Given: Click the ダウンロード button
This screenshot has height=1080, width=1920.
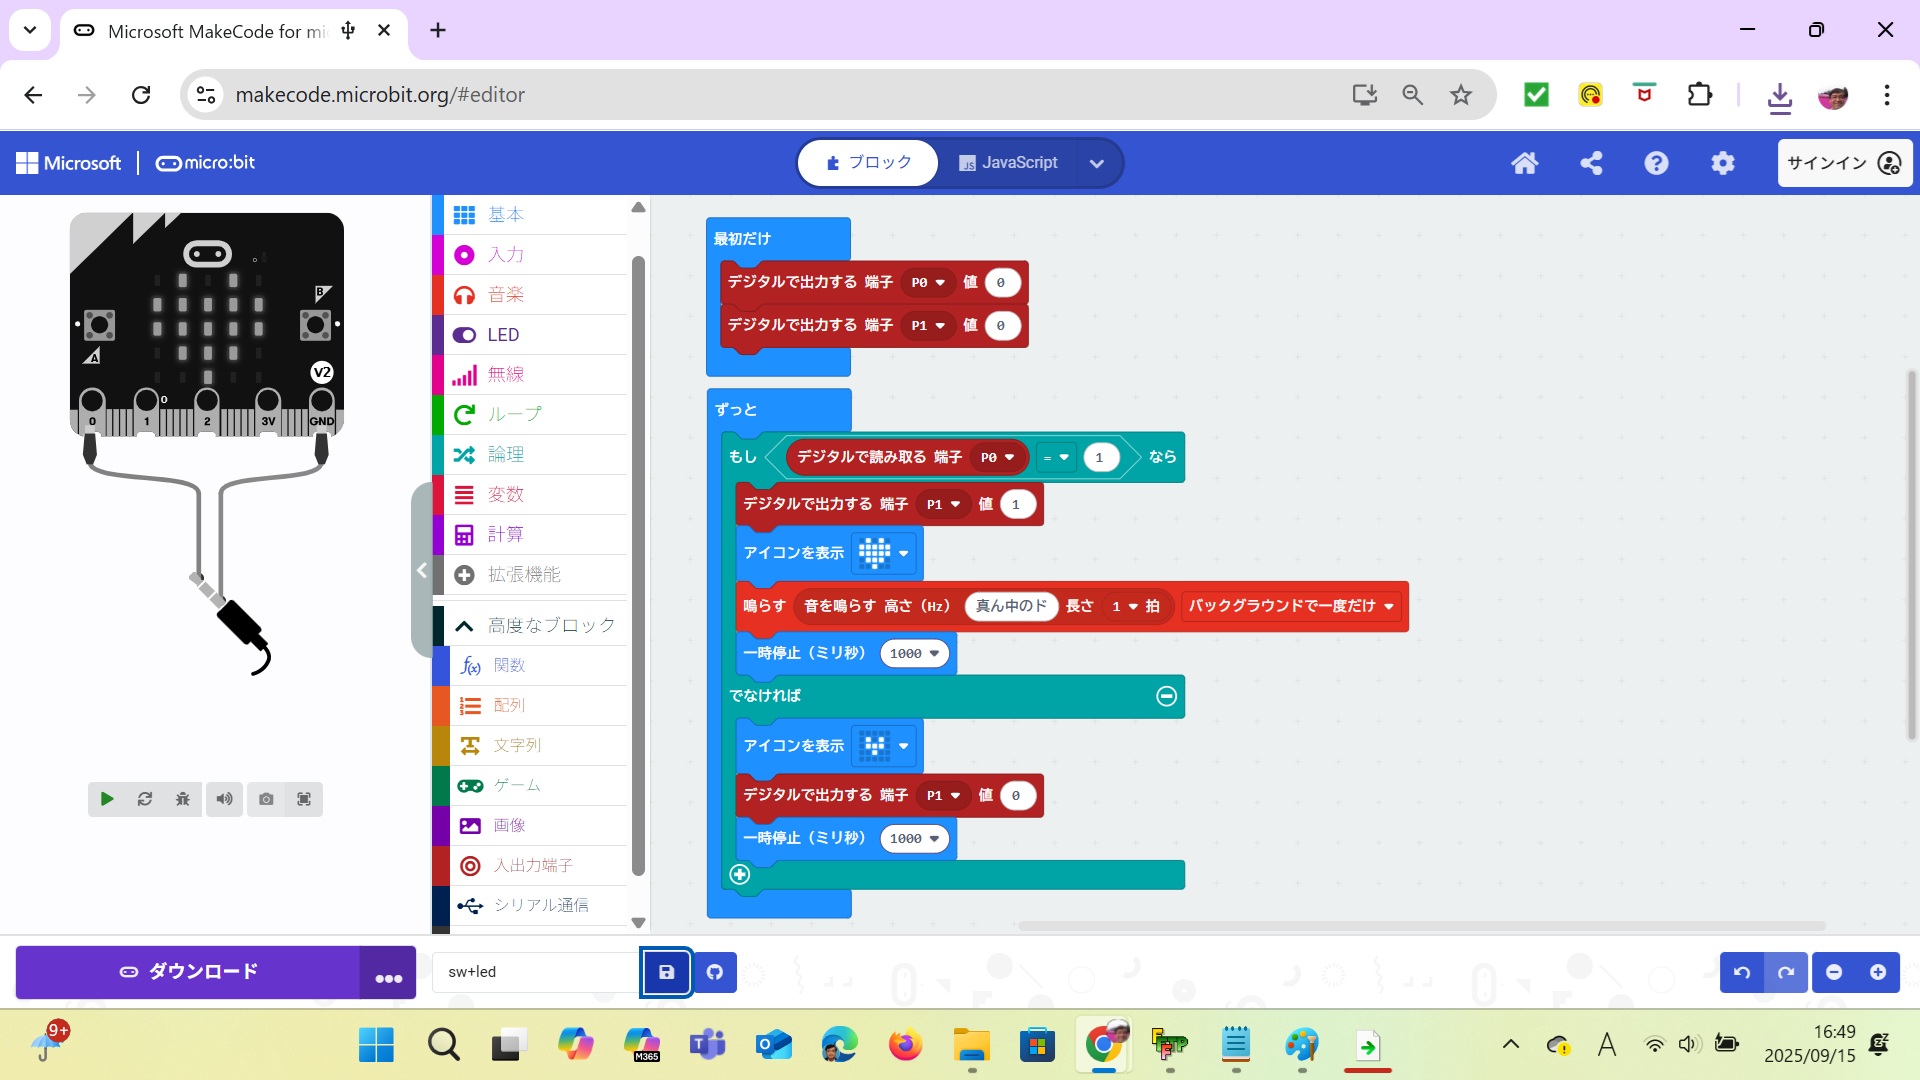Looking at the screenshot, I should pos(188,972).
